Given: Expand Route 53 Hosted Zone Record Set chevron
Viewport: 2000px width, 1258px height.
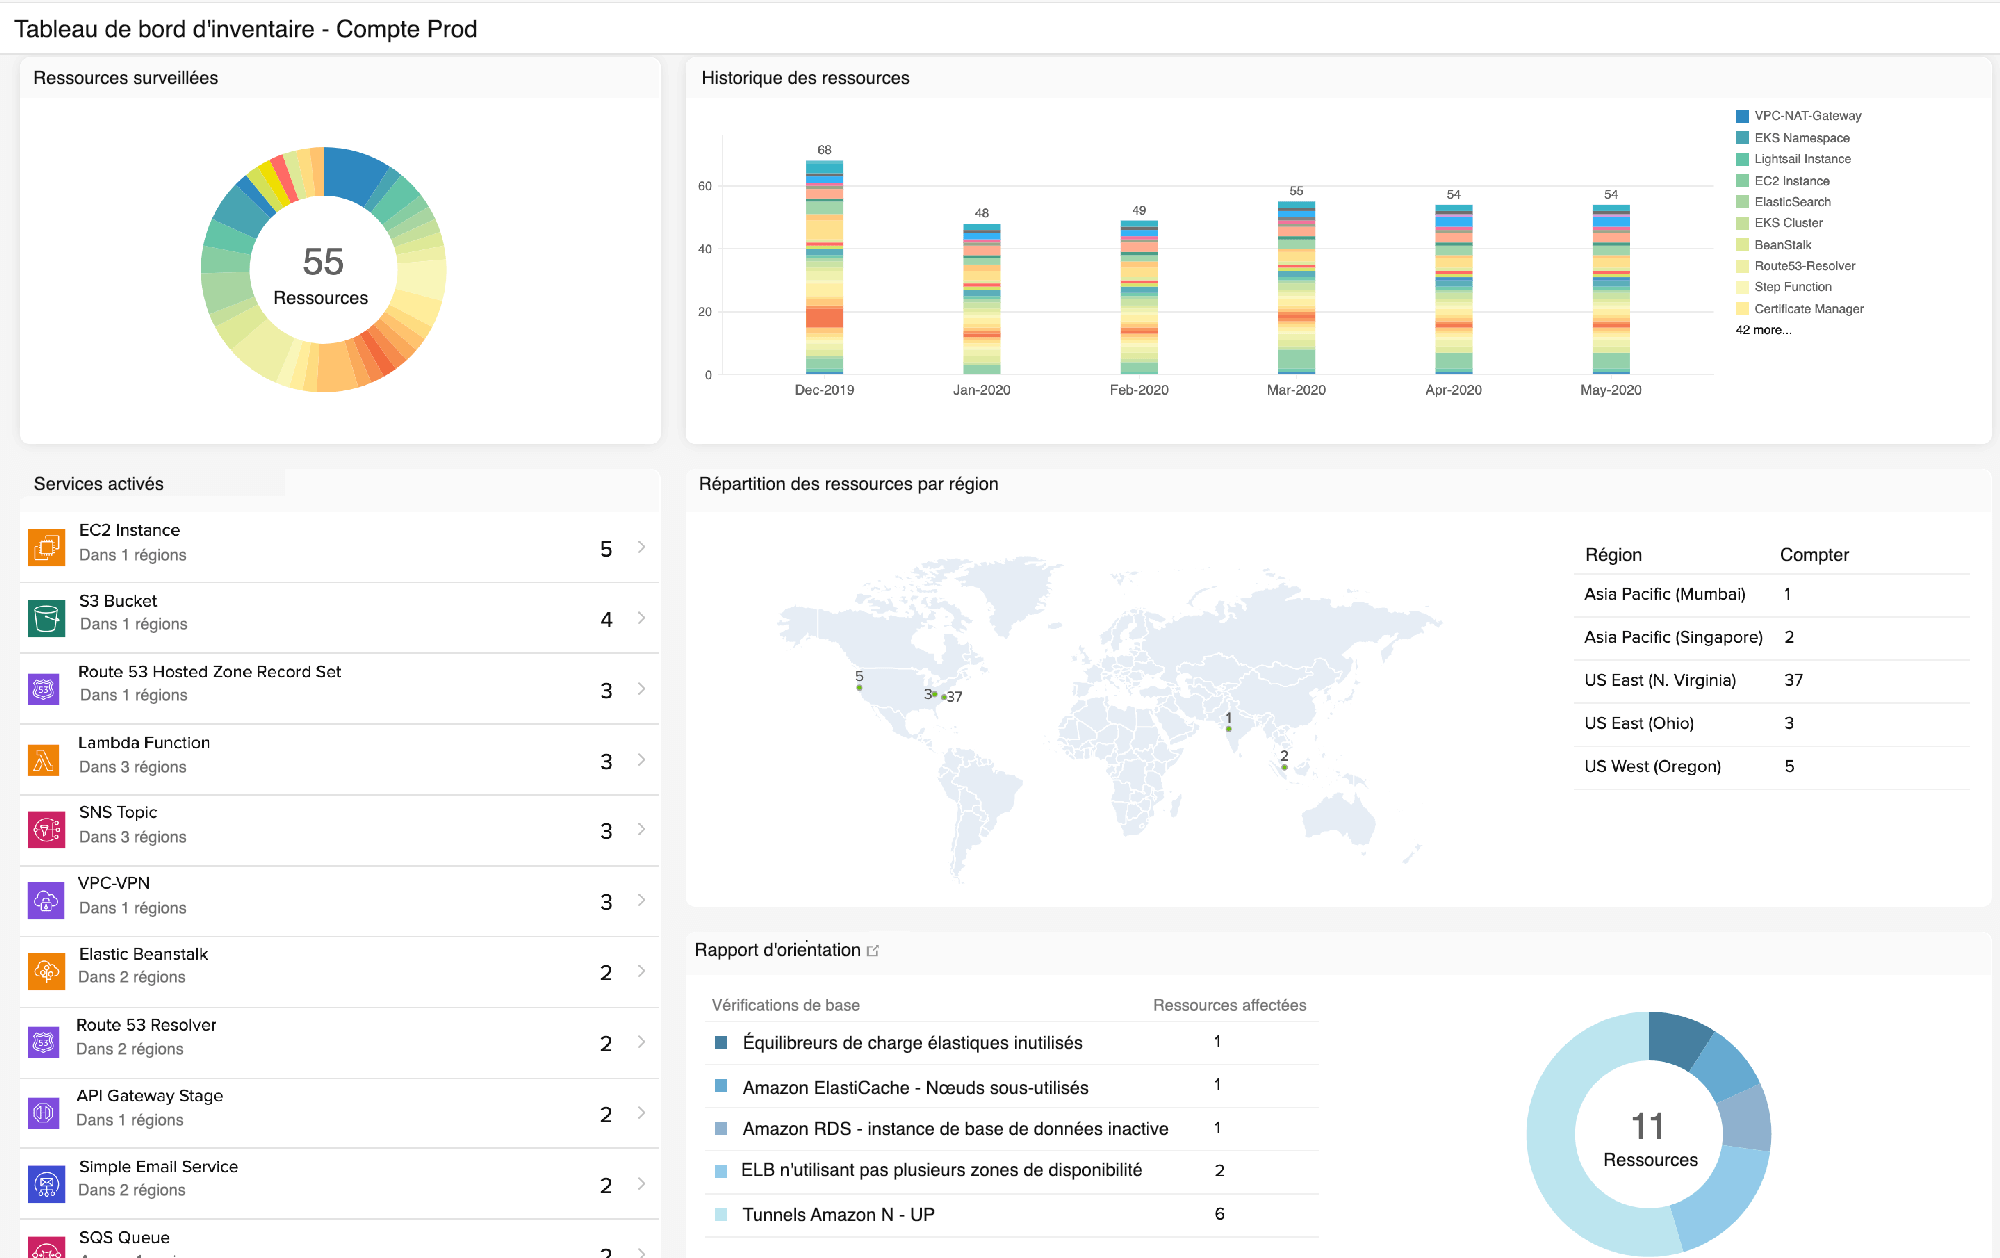Looking at the screenshot, I should 641,689.
